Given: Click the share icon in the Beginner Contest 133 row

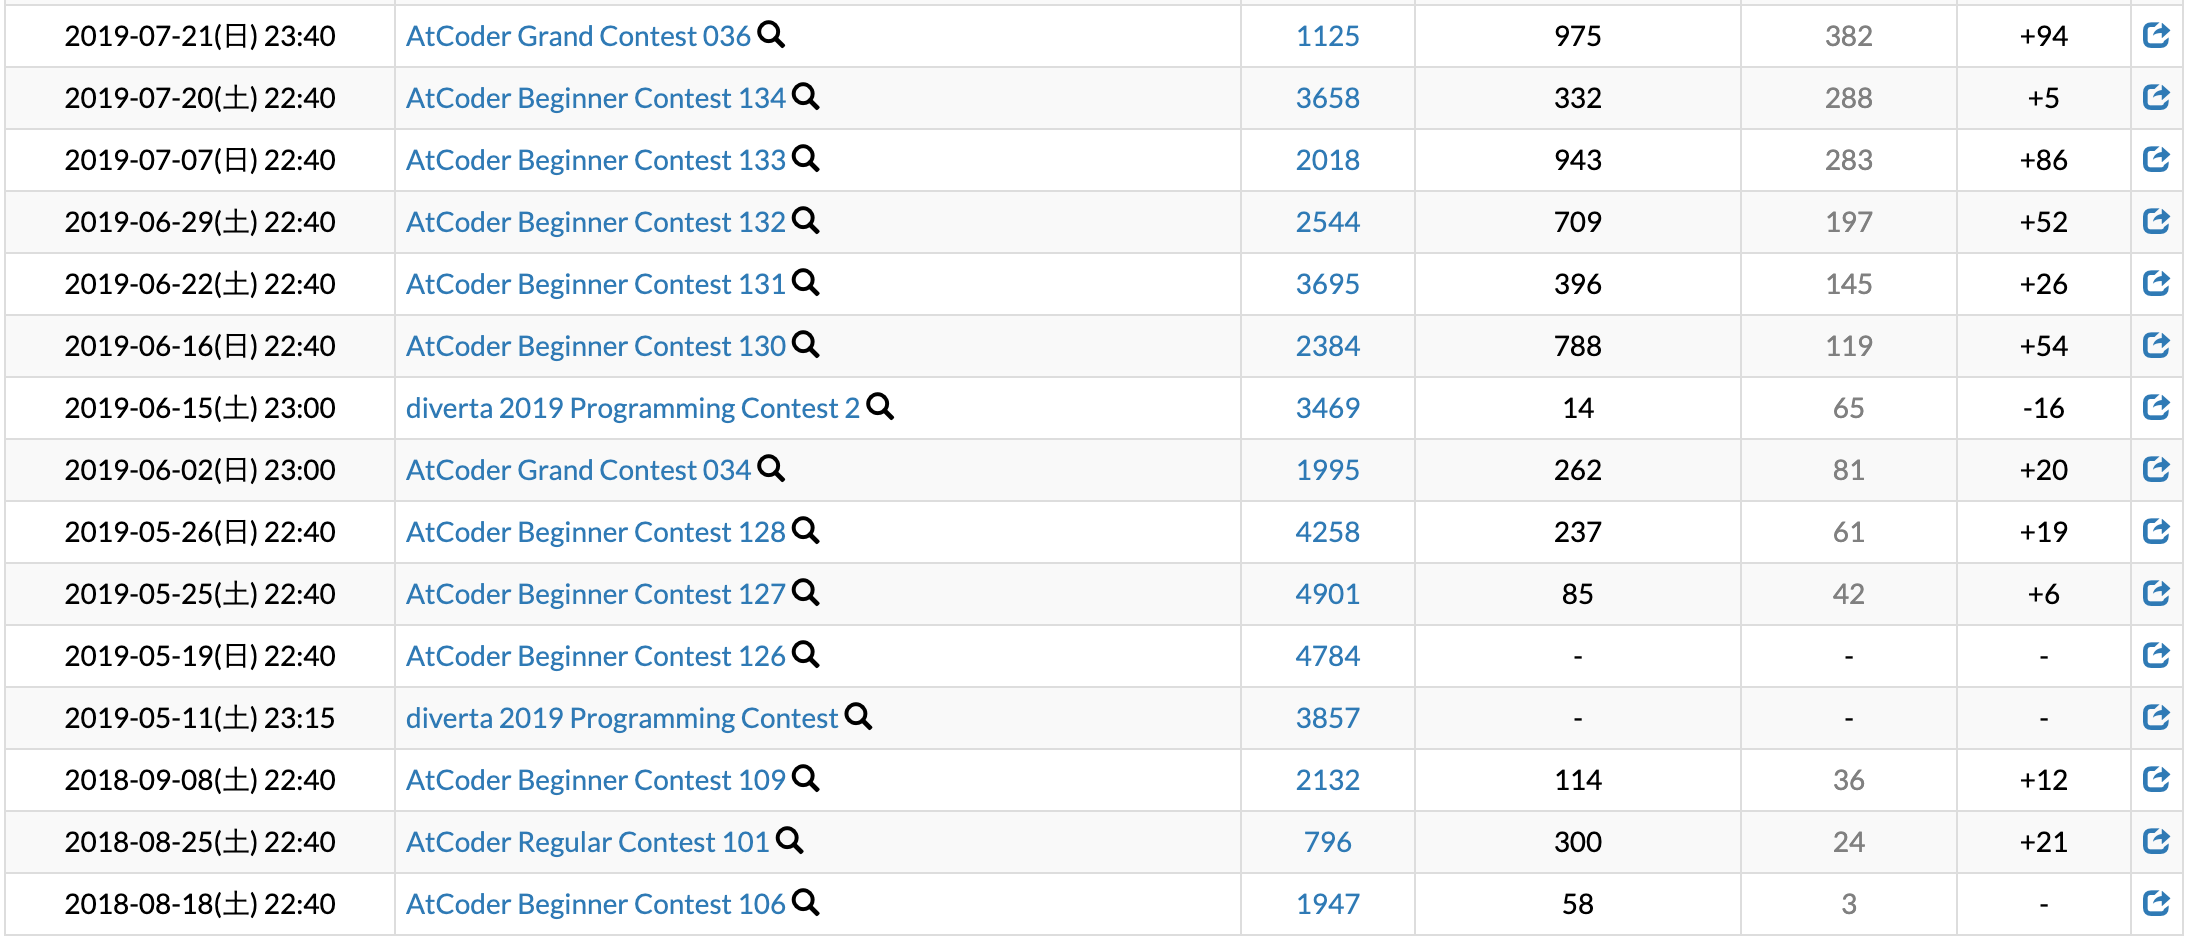Looking at the screenshot, I should point(2156,159).
